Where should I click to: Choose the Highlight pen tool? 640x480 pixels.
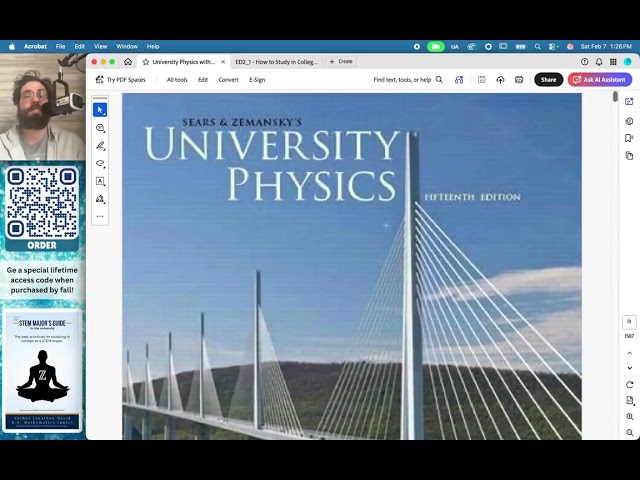(100, 146)
